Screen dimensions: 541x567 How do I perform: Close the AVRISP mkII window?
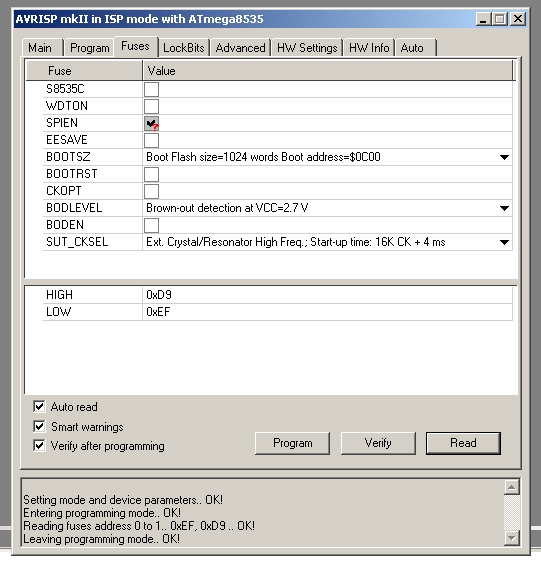pos(518,19)
